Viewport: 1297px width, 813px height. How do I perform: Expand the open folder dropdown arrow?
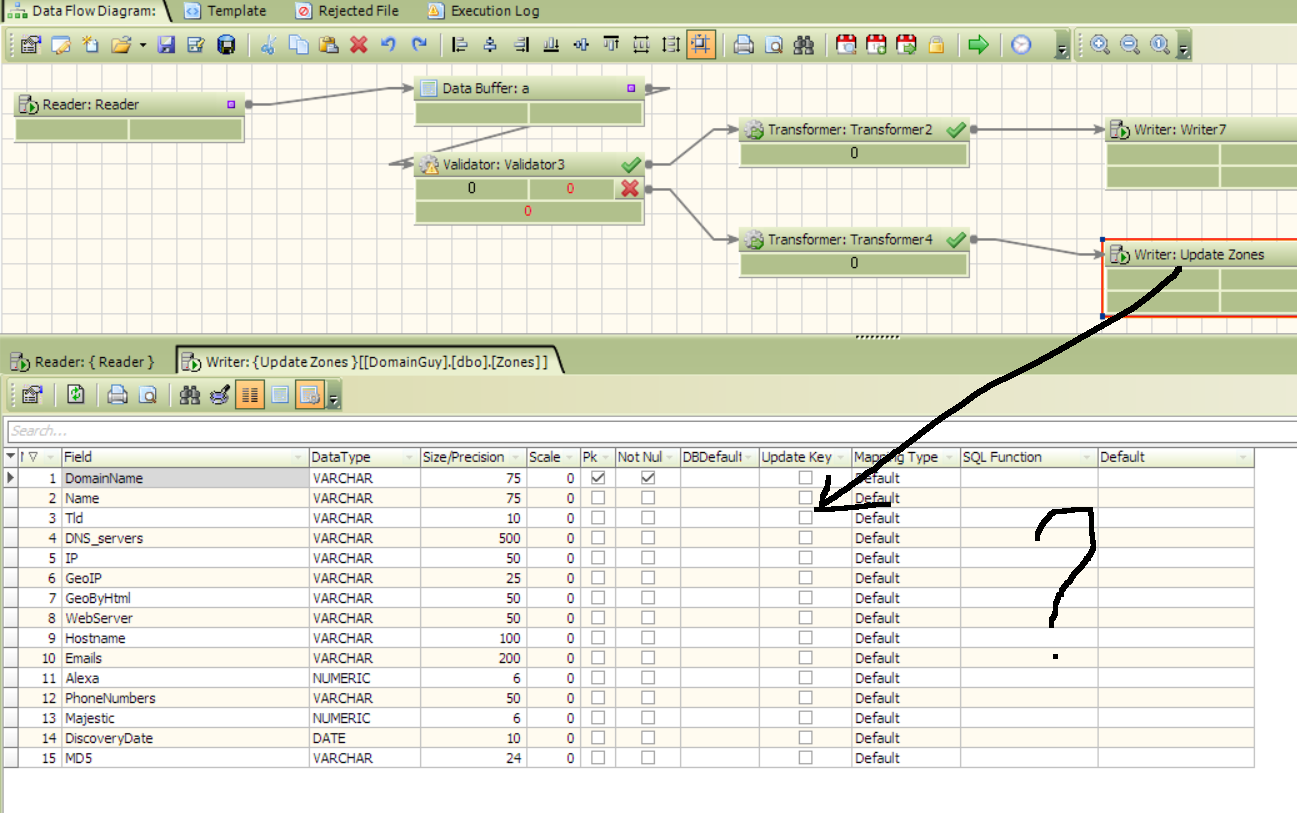pos(142,46)
